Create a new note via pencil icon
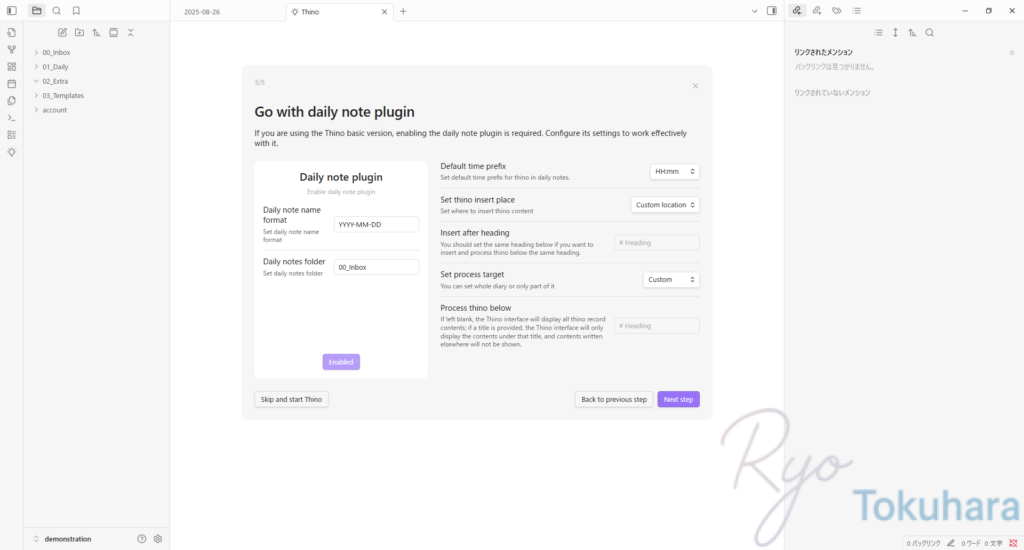 pos(62,33)
